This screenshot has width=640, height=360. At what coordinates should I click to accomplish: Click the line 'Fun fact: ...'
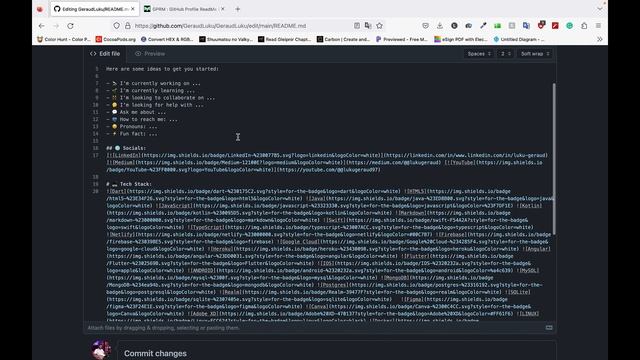(132, 134)
